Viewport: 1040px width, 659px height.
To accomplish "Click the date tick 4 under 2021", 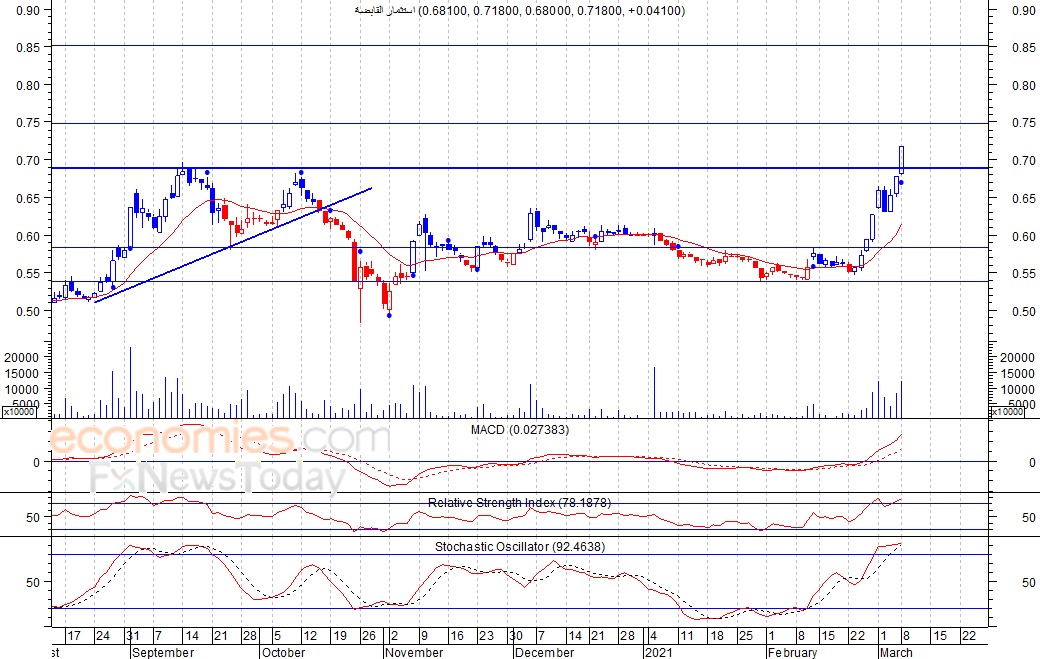I will pos(653,636).
